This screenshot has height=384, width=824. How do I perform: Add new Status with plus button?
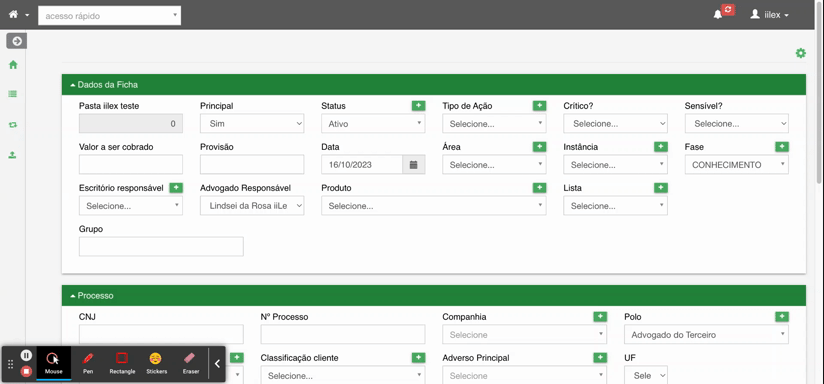point(418,106)
